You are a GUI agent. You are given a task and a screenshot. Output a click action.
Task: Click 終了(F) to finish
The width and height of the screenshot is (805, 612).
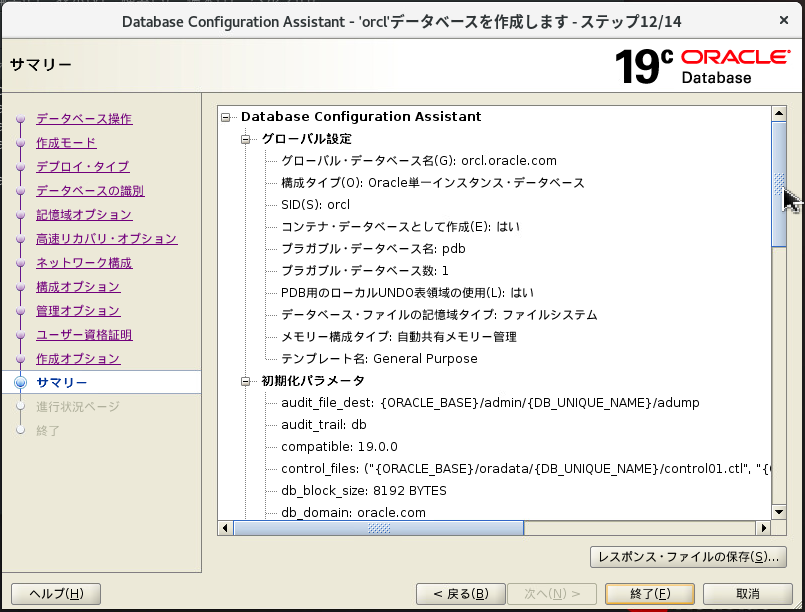650,594
